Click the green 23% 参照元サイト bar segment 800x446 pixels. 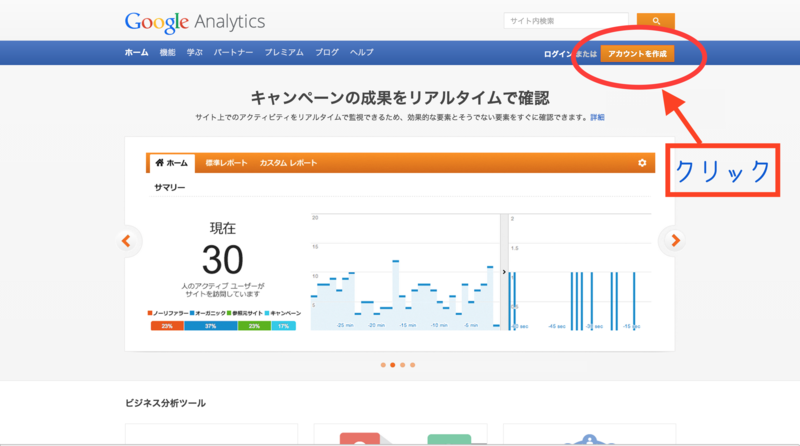254,326
